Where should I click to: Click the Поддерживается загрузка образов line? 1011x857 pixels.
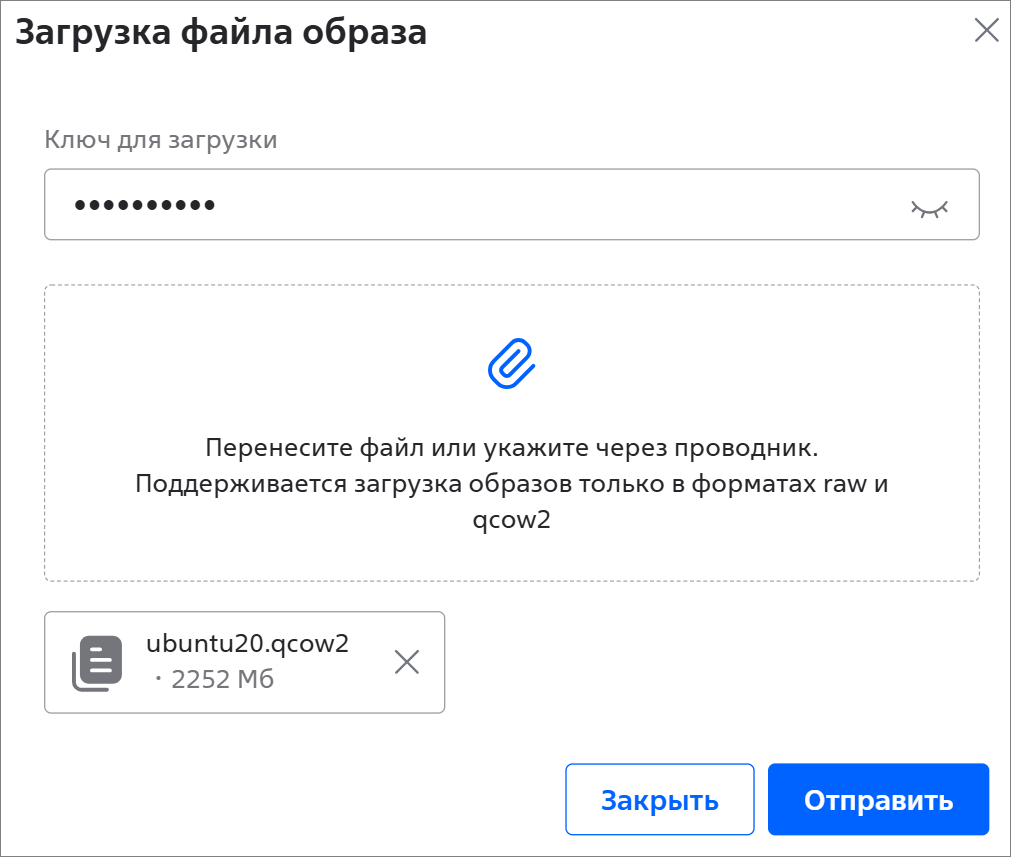pyautogui.click(x=512, y=483)
